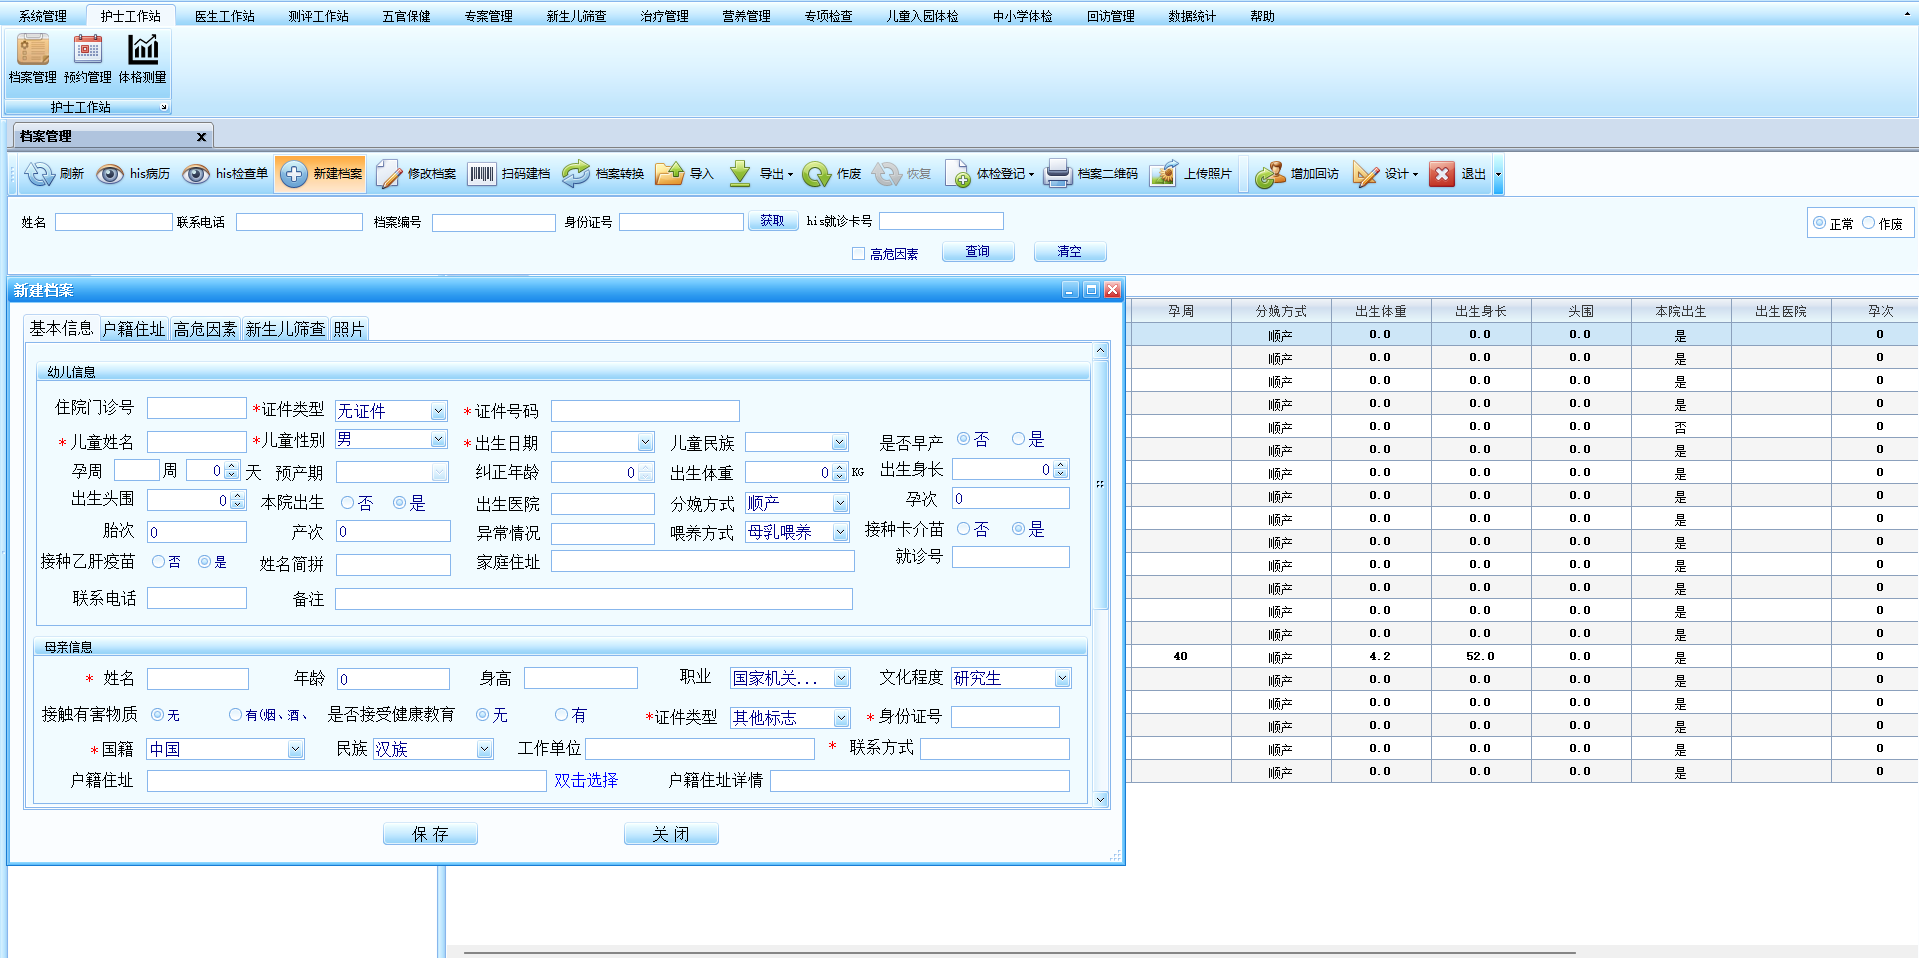Switch to 高危因素 tab
This screenshot has width=1919, height=958.
[205, 329]
